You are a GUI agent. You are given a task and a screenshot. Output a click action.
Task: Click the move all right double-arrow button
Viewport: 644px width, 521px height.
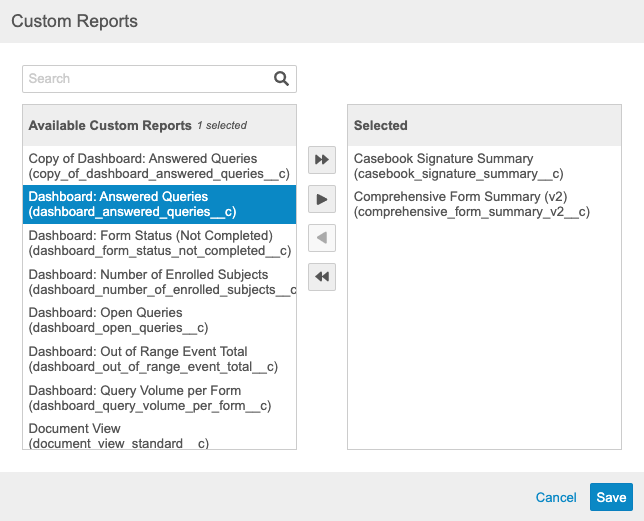pyautogui.click(x=322, y=160)
